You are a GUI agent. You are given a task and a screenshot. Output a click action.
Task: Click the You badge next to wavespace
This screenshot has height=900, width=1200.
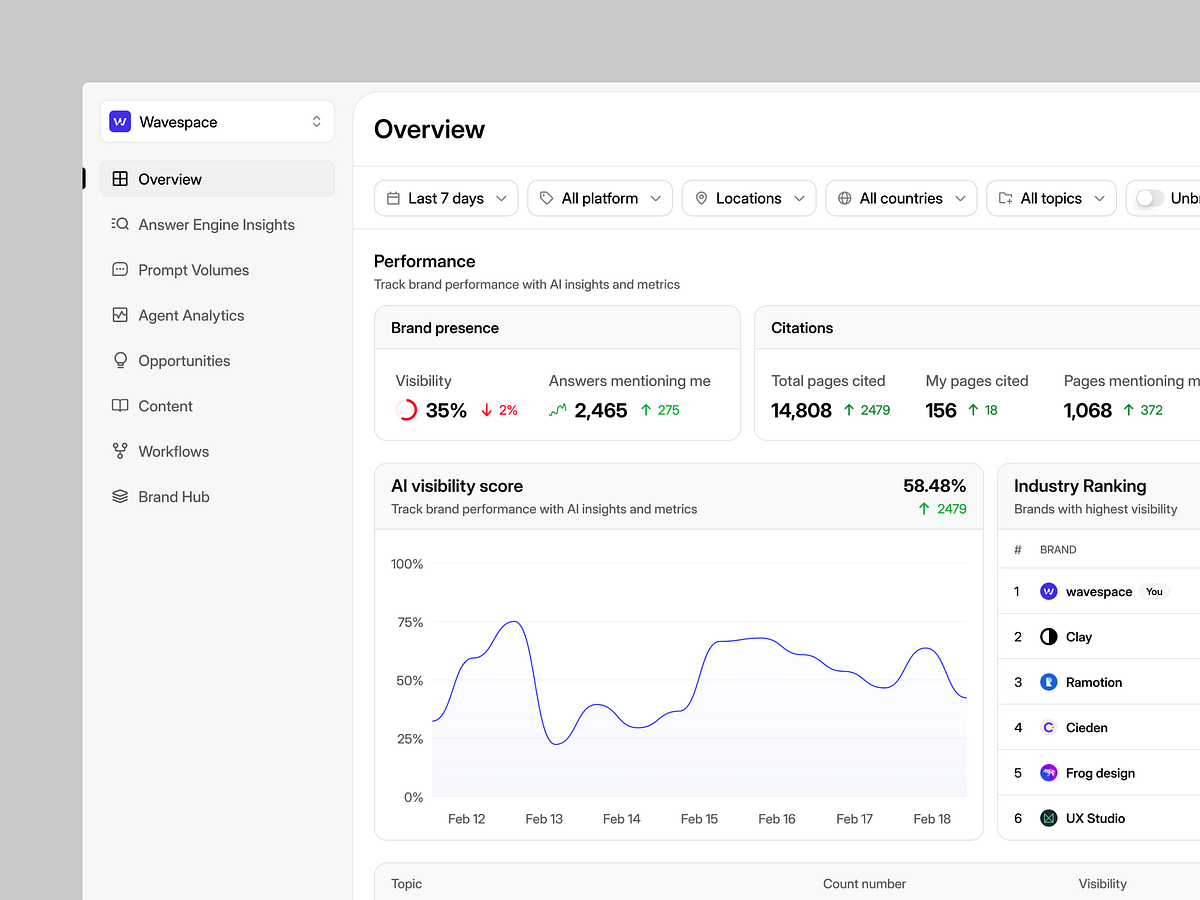pos(1153,591)
